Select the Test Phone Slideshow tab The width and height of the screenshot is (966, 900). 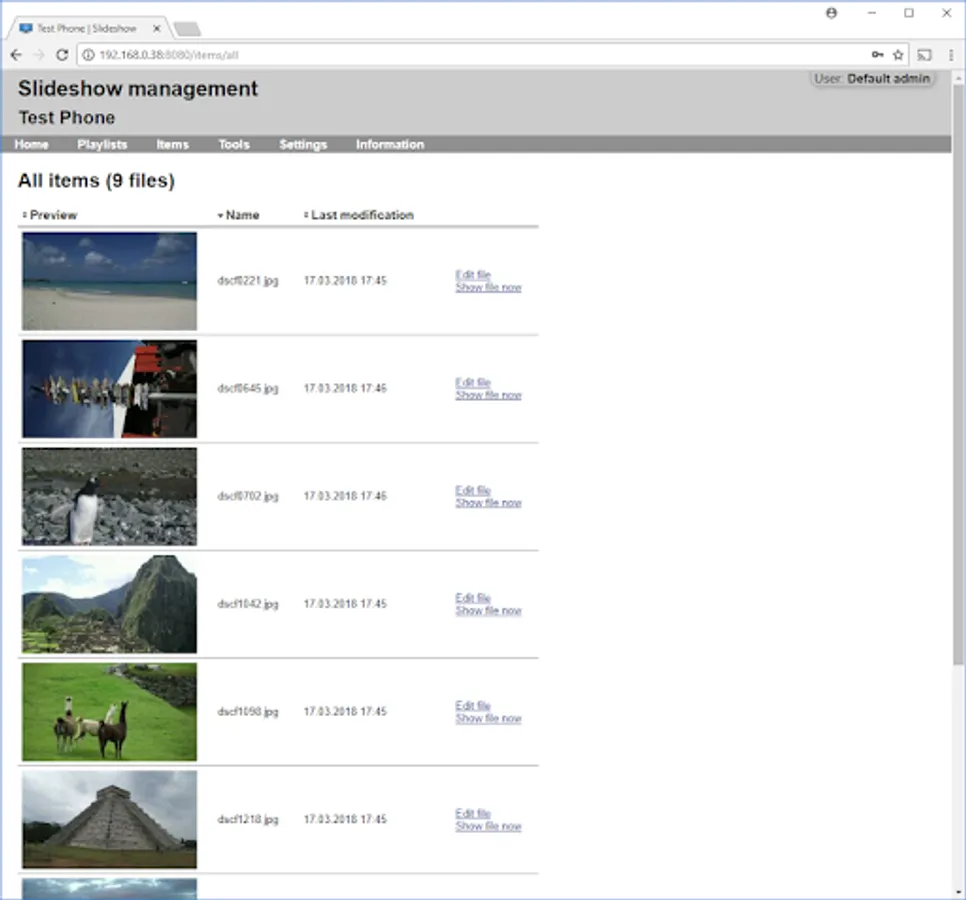pos(86,28)
